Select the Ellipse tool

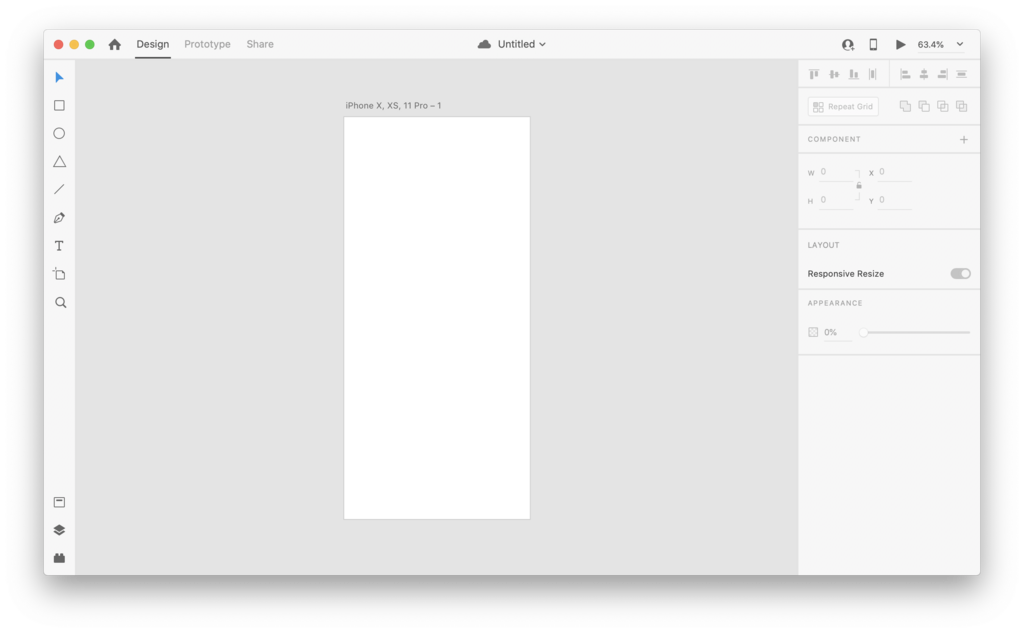click(x=59, y=133)
